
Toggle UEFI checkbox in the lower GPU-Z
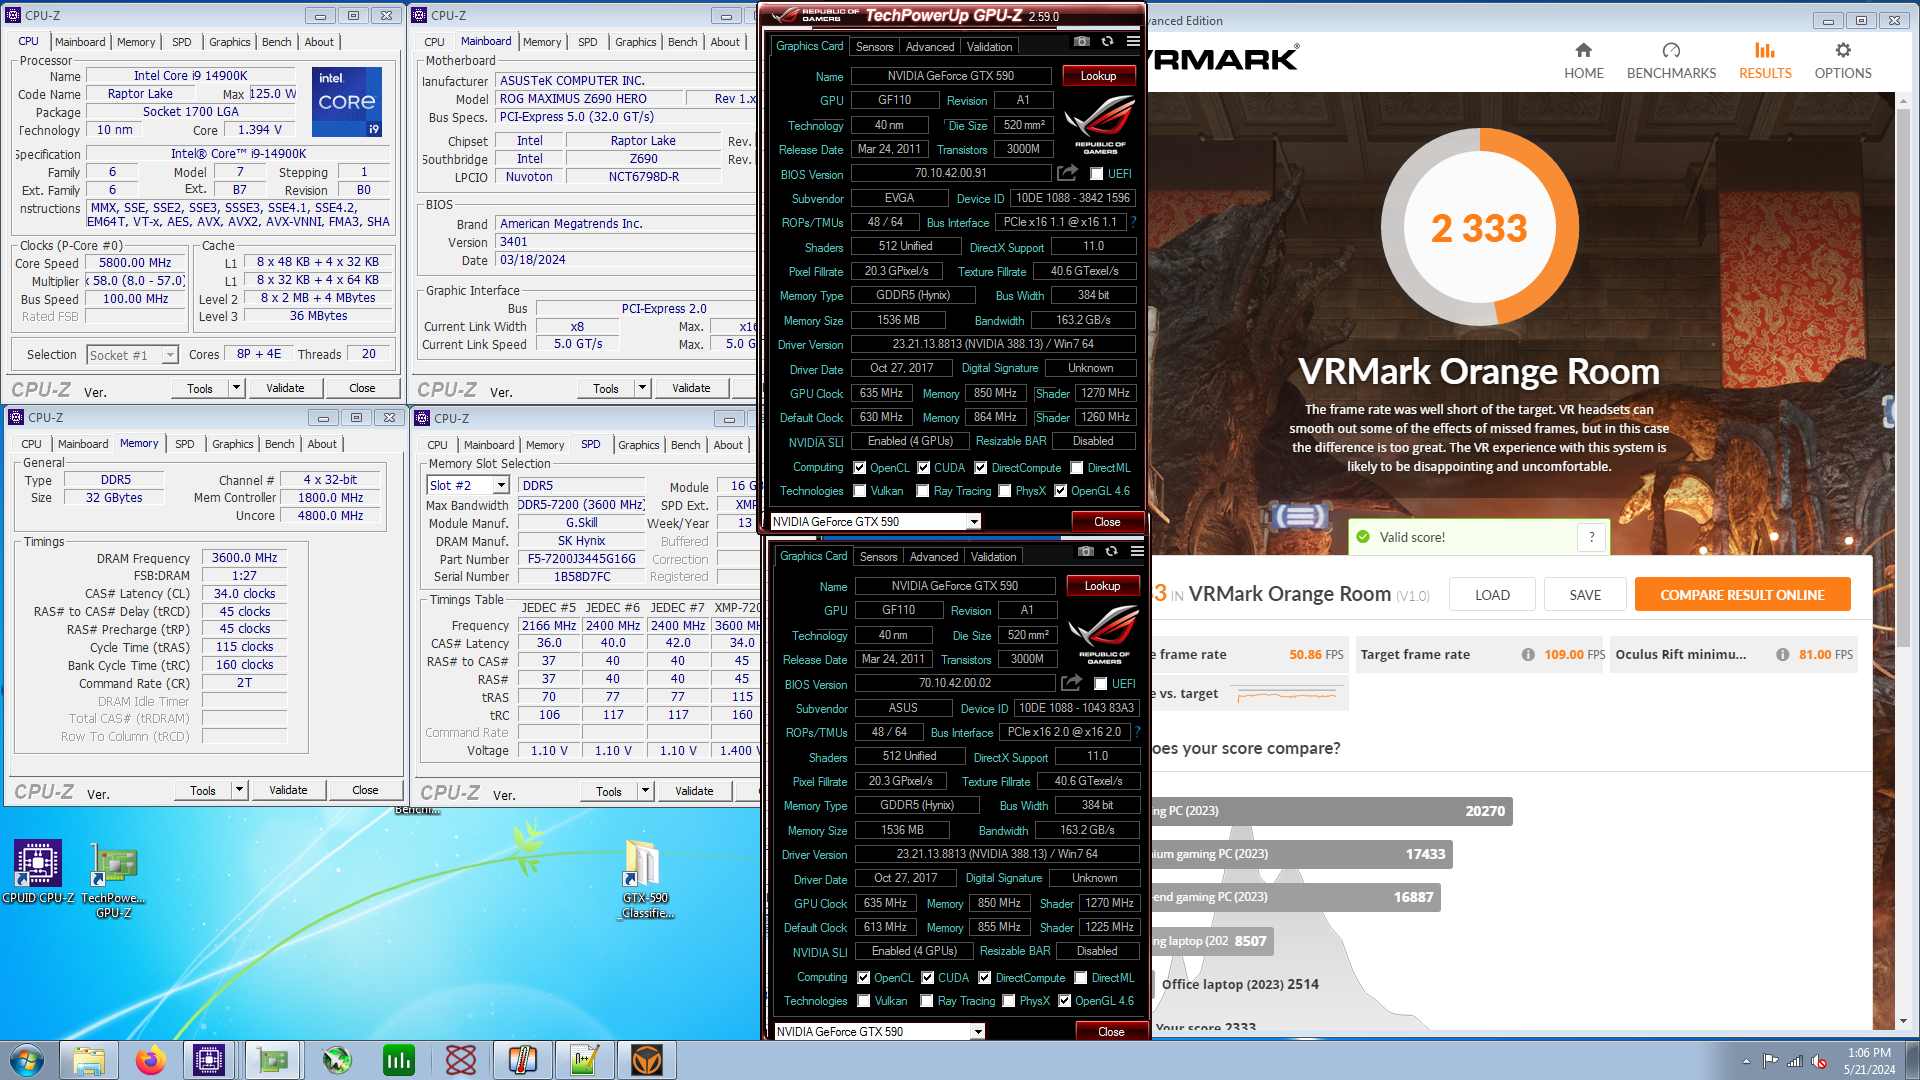[1101, 684]
